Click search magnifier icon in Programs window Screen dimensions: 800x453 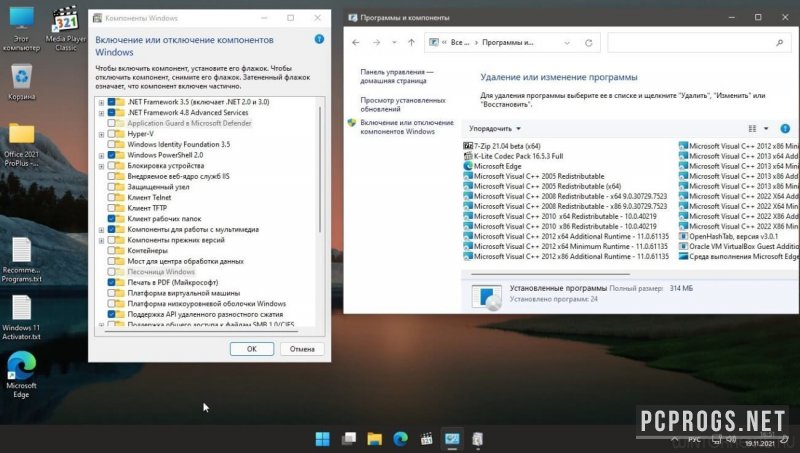[x=780, y=43]
